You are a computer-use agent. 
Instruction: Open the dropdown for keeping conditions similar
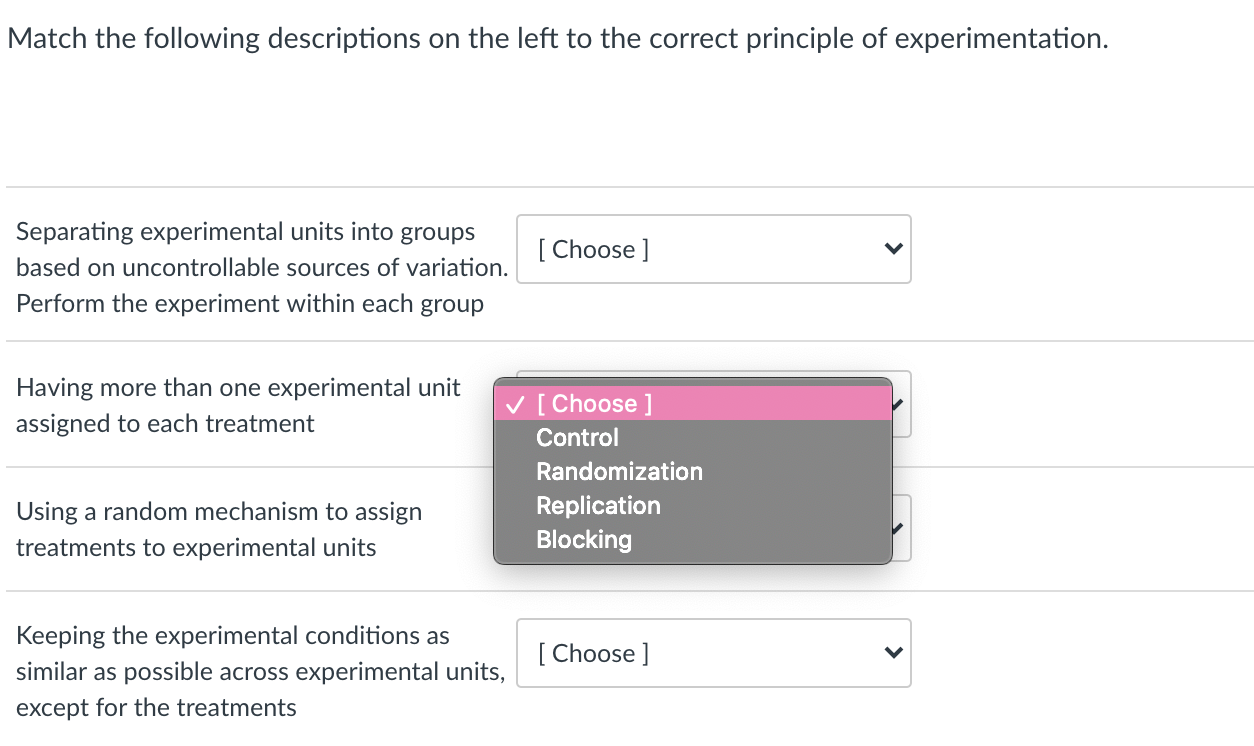pyautogui.click(x=713, y=653)
